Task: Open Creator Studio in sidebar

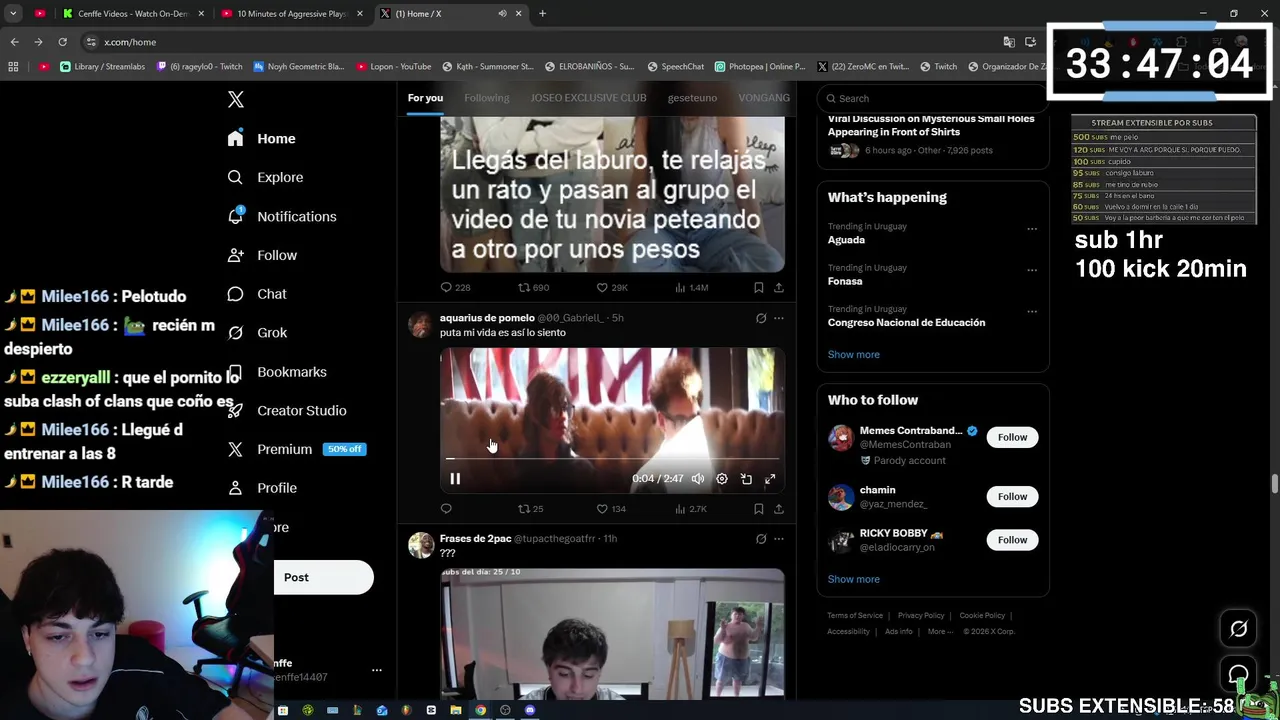Action: coord(287,410)
